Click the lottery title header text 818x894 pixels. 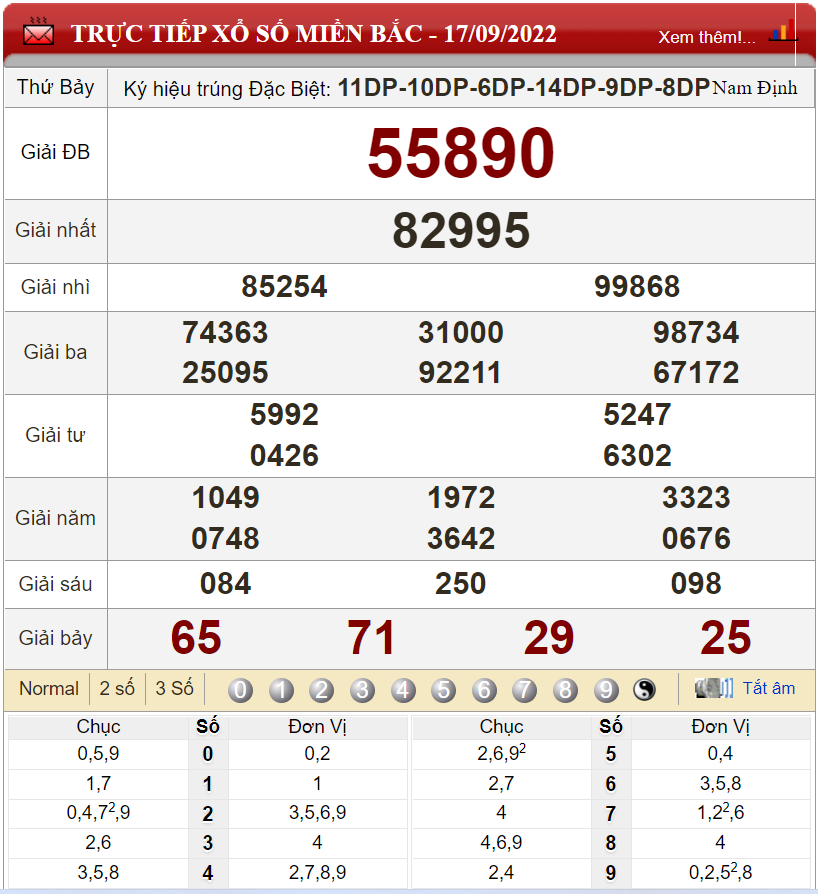[x=313, y=33]
